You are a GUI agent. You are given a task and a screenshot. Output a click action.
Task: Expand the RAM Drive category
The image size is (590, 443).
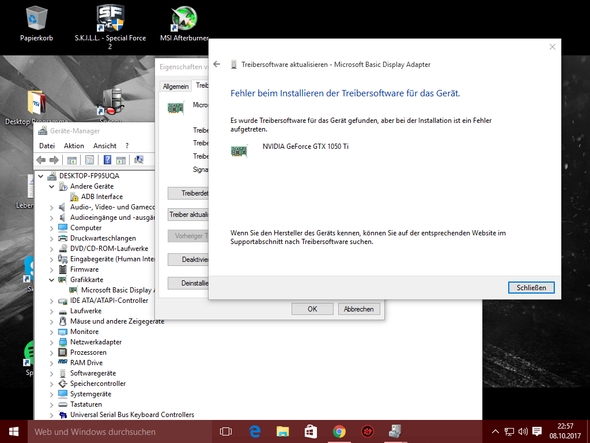pyautogui.click(x=52, y=363)
